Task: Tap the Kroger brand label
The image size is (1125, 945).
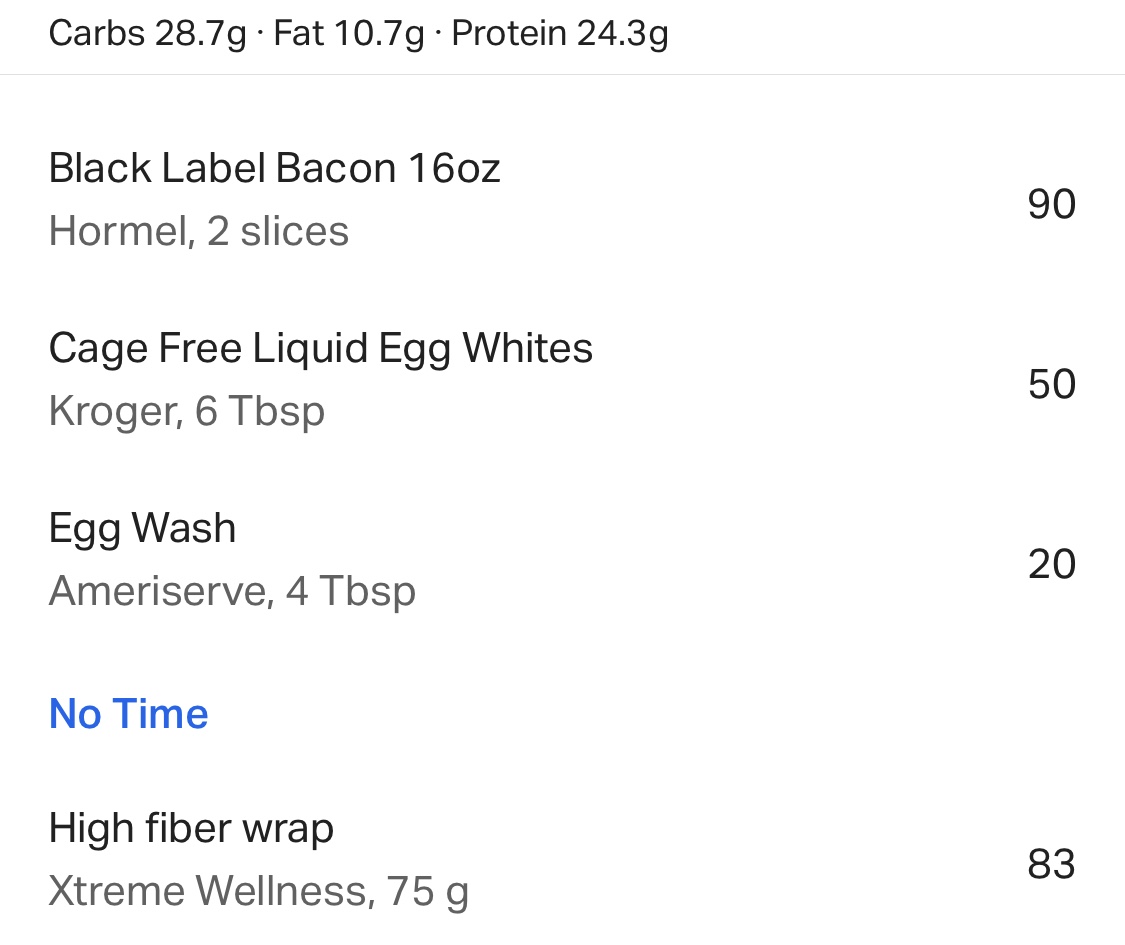Action: tap(113, 412)
